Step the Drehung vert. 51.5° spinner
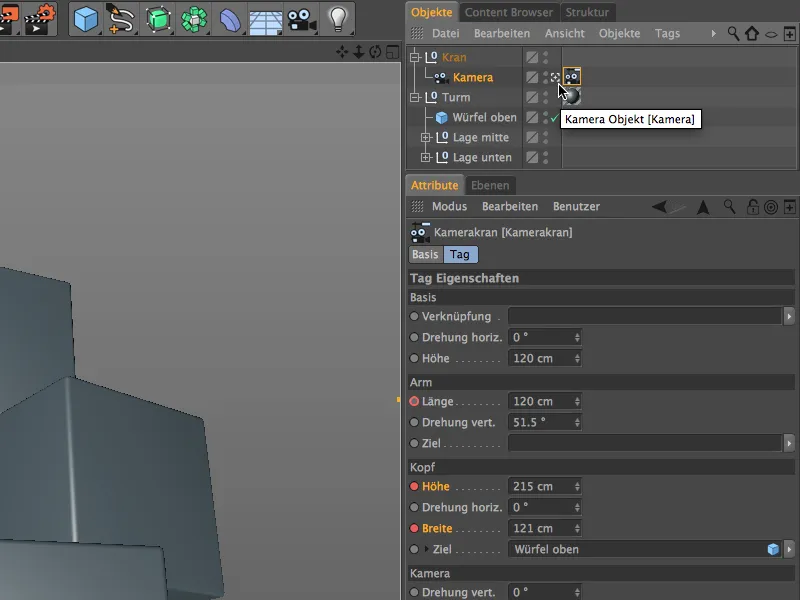Viewport: 800px width, 600px height. coord(577,422)
